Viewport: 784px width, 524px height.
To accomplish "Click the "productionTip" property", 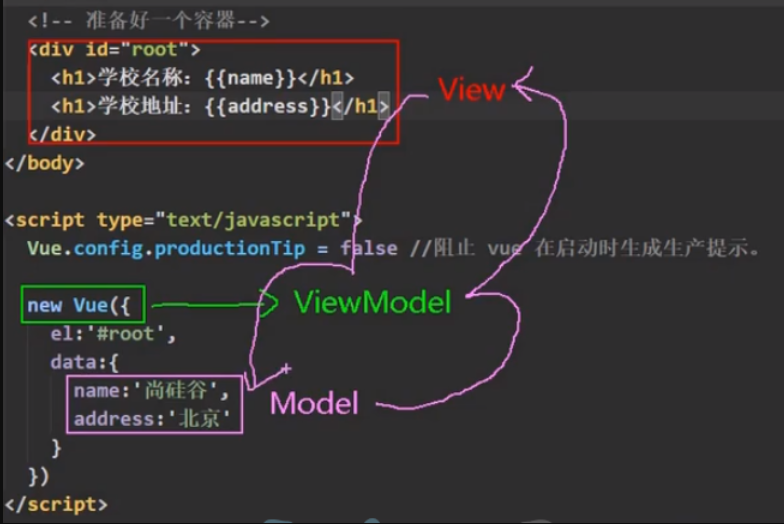I will [230, 248].
